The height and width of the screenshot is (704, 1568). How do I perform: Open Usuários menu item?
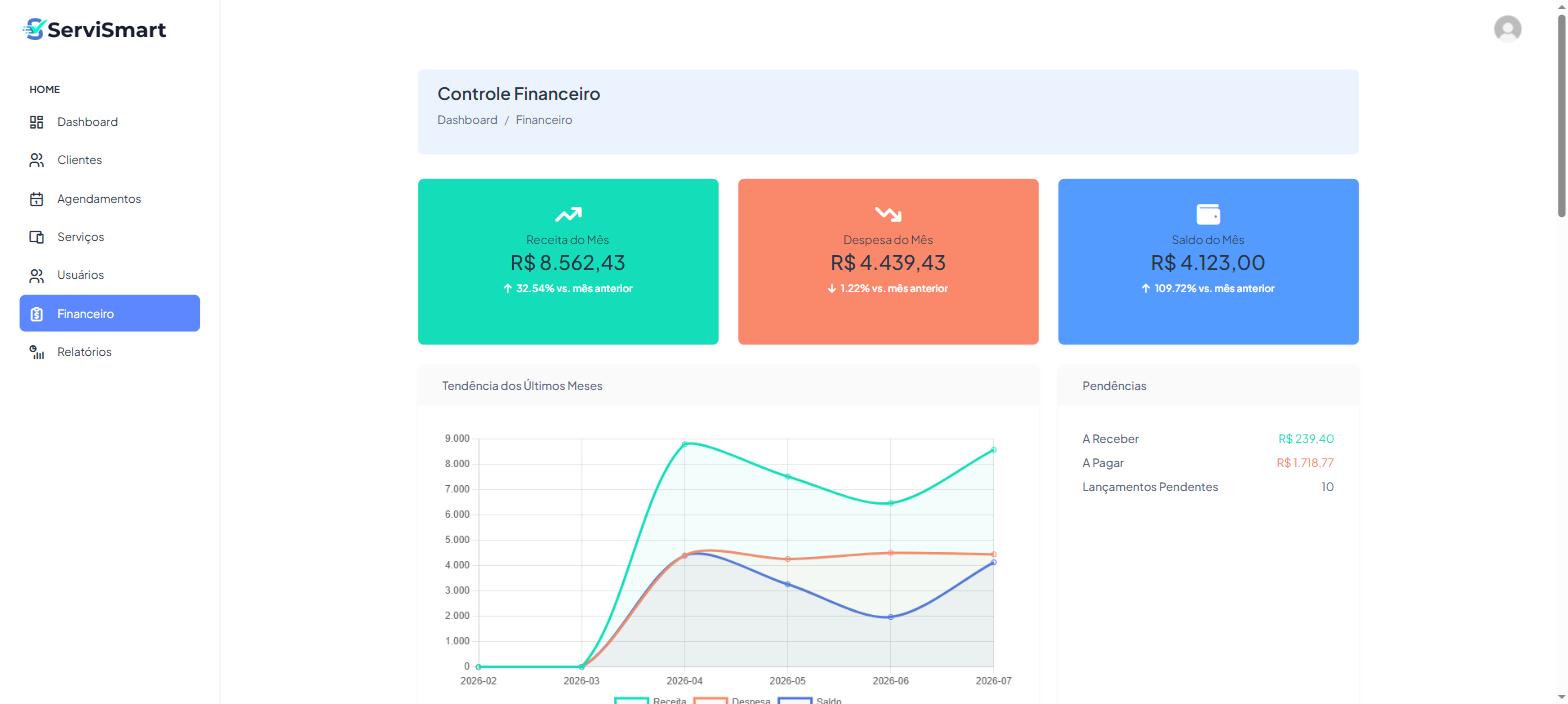[x=110, y=275]
